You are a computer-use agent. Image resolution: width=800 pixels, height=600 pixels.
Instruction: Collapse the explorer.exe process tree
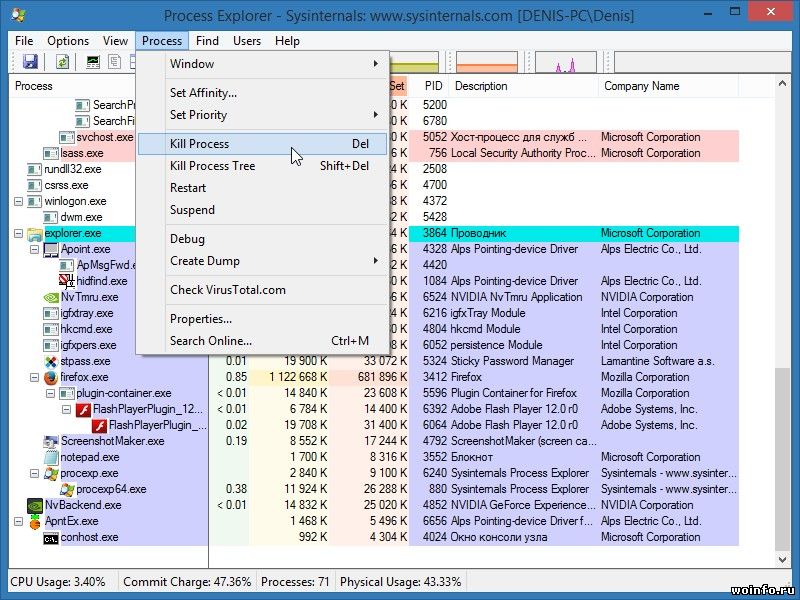18,234
